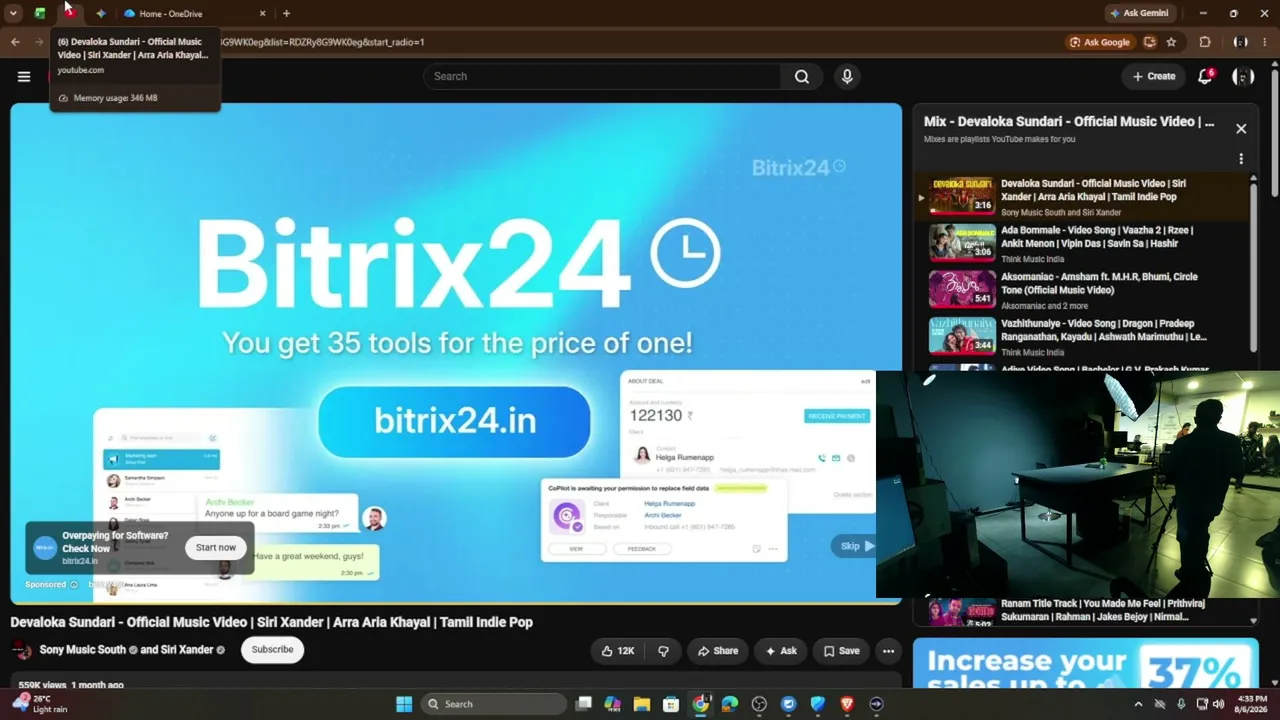Save the video to a playlist
Viewport: 1280px width, 720px height.
(841, 650)
